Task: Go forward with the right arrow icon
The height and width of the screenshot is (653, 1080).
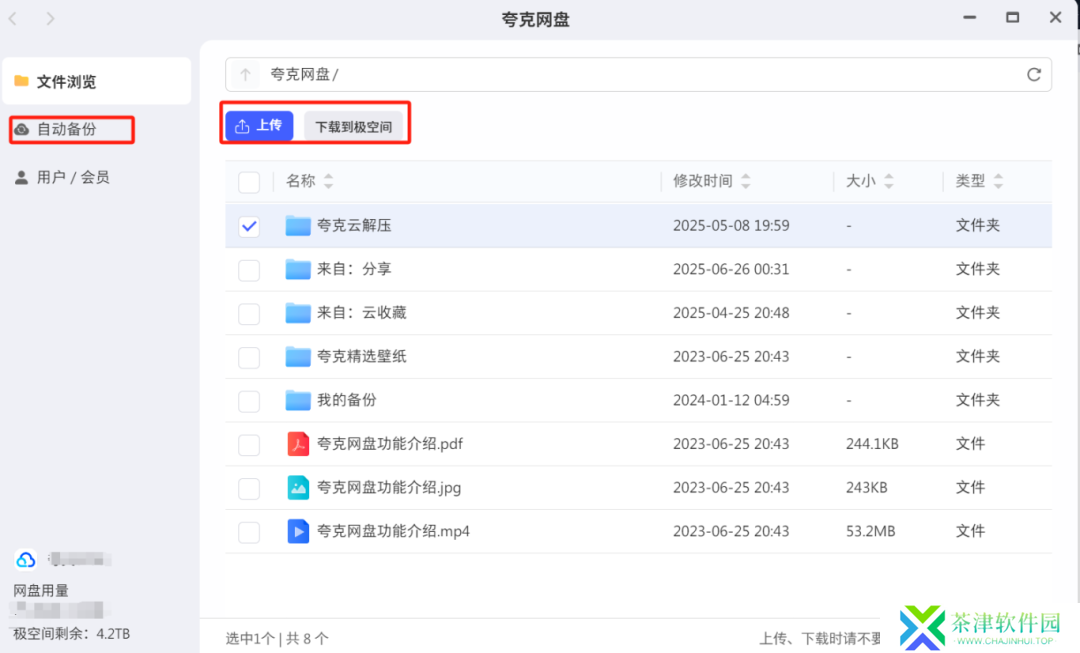Action: [x=50, y=19]
